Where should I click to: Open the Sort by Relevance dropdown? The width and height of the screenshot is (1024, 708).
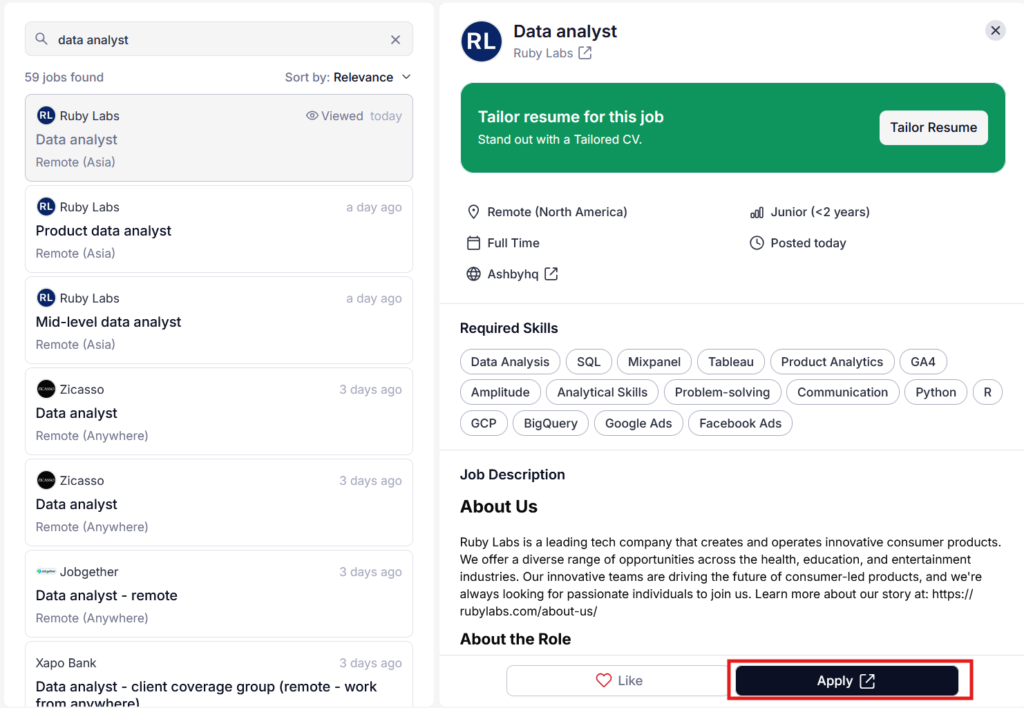pyautogui.click(x=348, y=77)
